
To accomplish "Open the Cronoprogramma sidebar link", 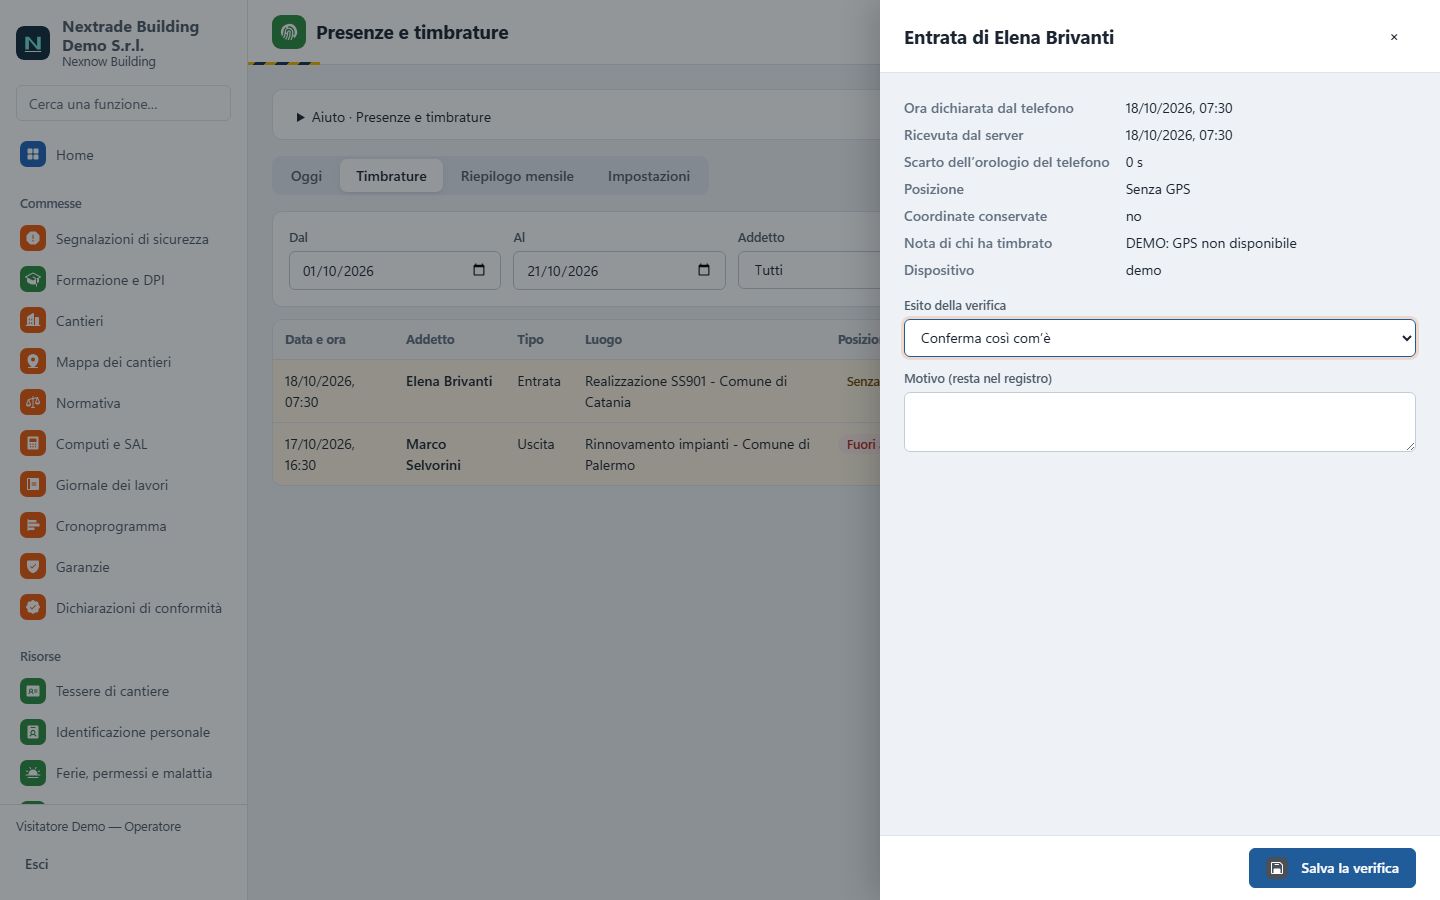I will pos(124,526).
